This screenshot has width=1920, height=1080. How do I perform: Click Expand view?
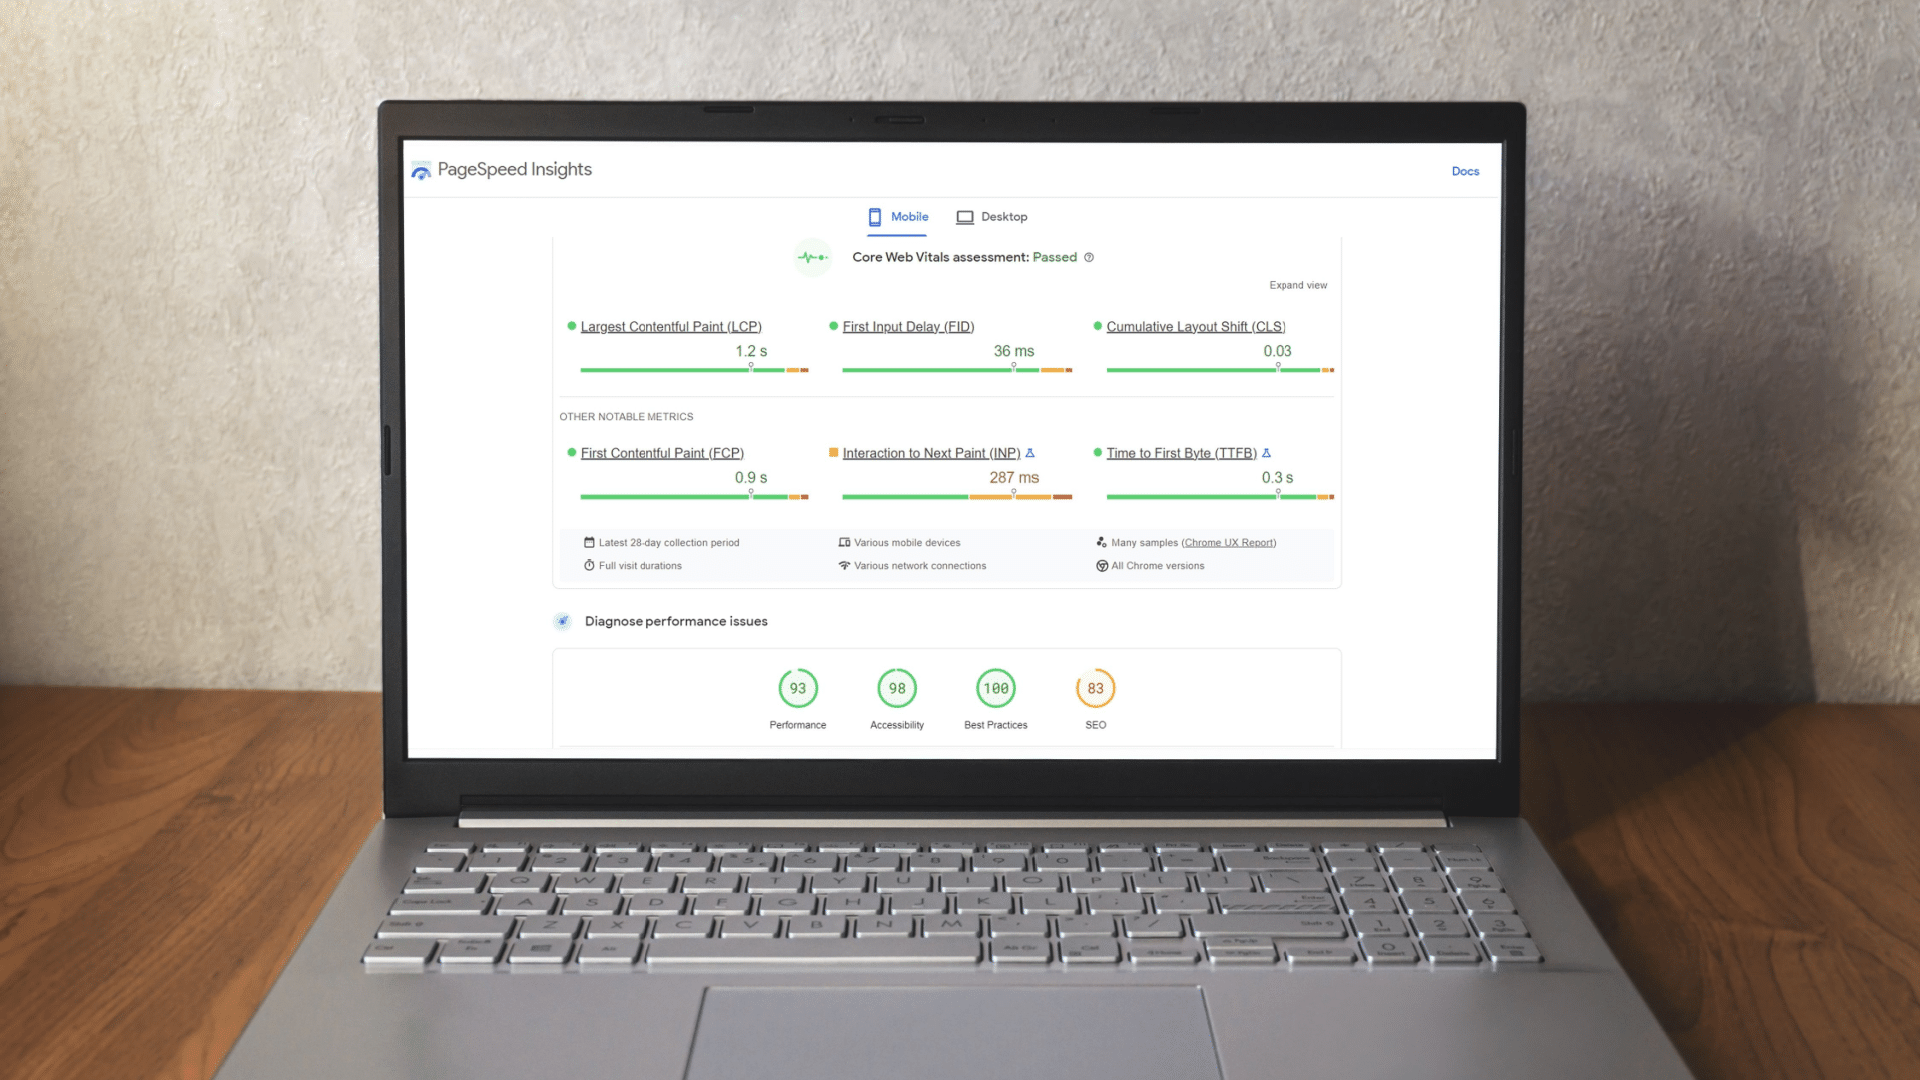1298,285
